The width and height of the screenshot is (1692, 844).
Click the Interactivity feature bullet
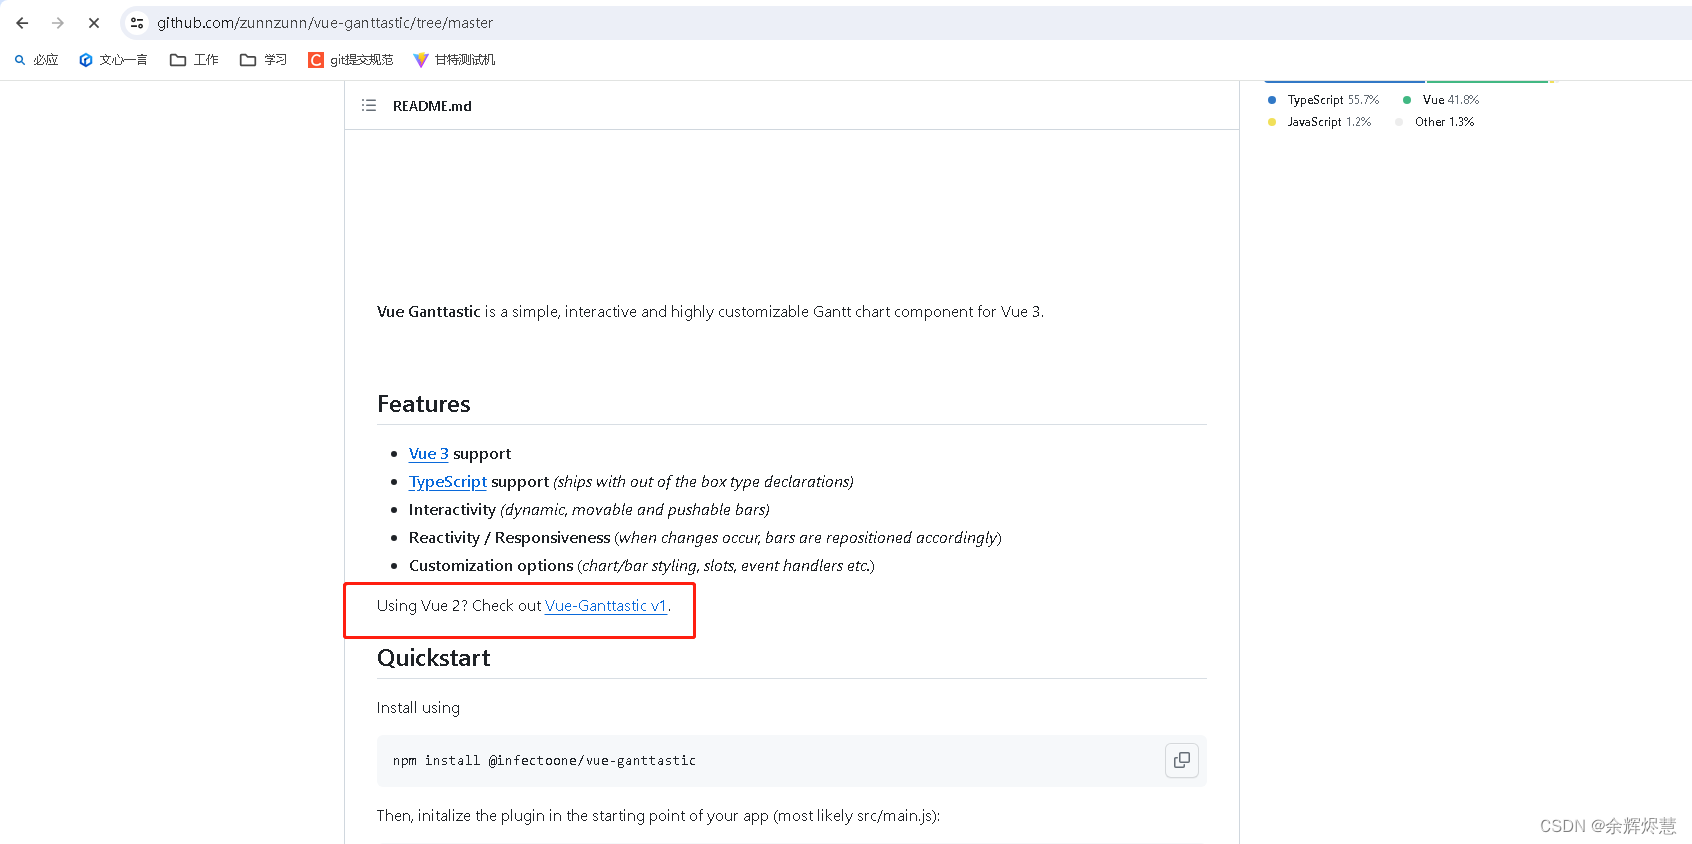pos(589,510)
